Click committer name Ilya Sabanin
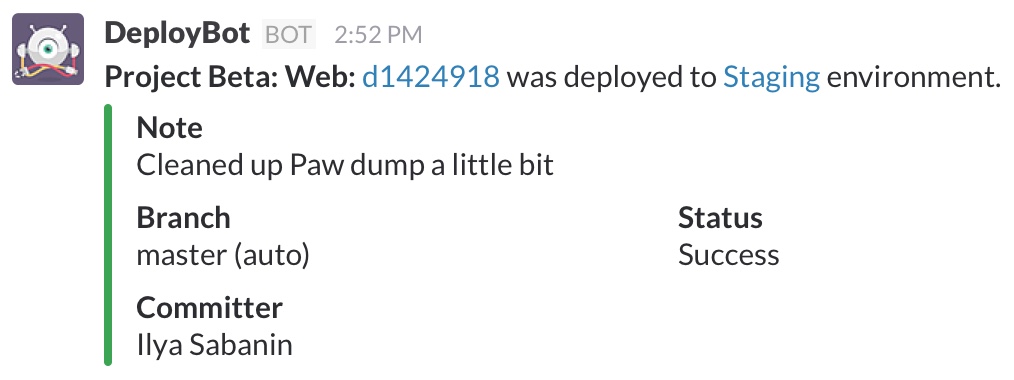This screenshot has width=1014, height=380. click(215, 345)
